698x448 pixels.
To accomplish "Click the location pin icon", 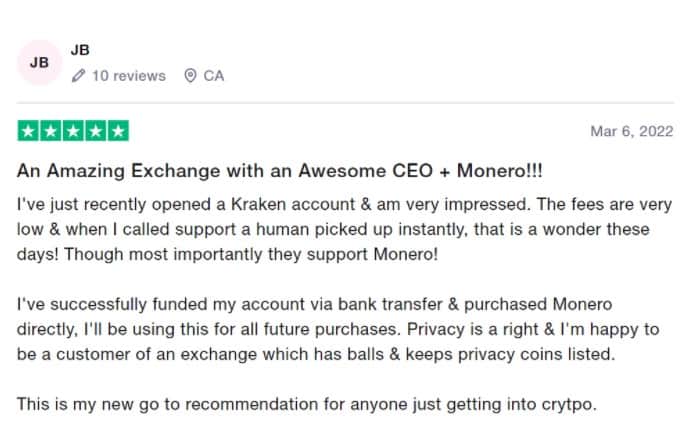I will point(190,76).
